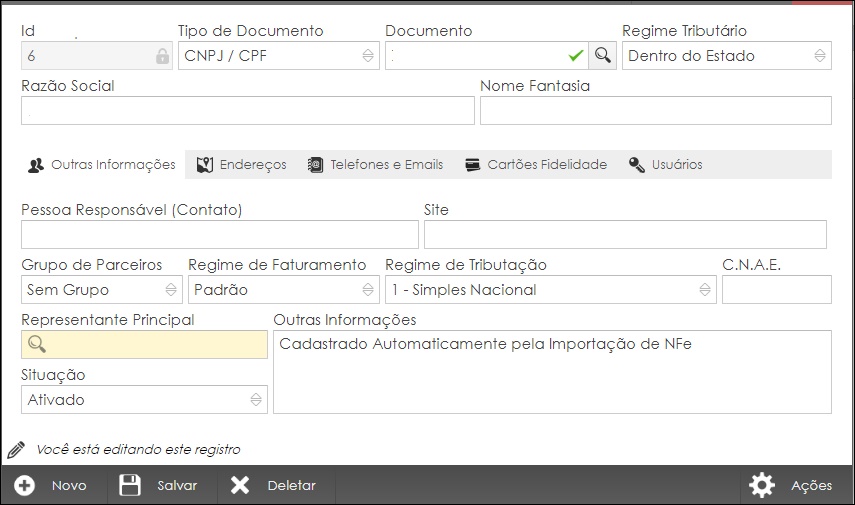This screenshot has height=505, width=855.
Task: Focus the Pessoa Responsável (Contato) field
Action: point(220,235)
